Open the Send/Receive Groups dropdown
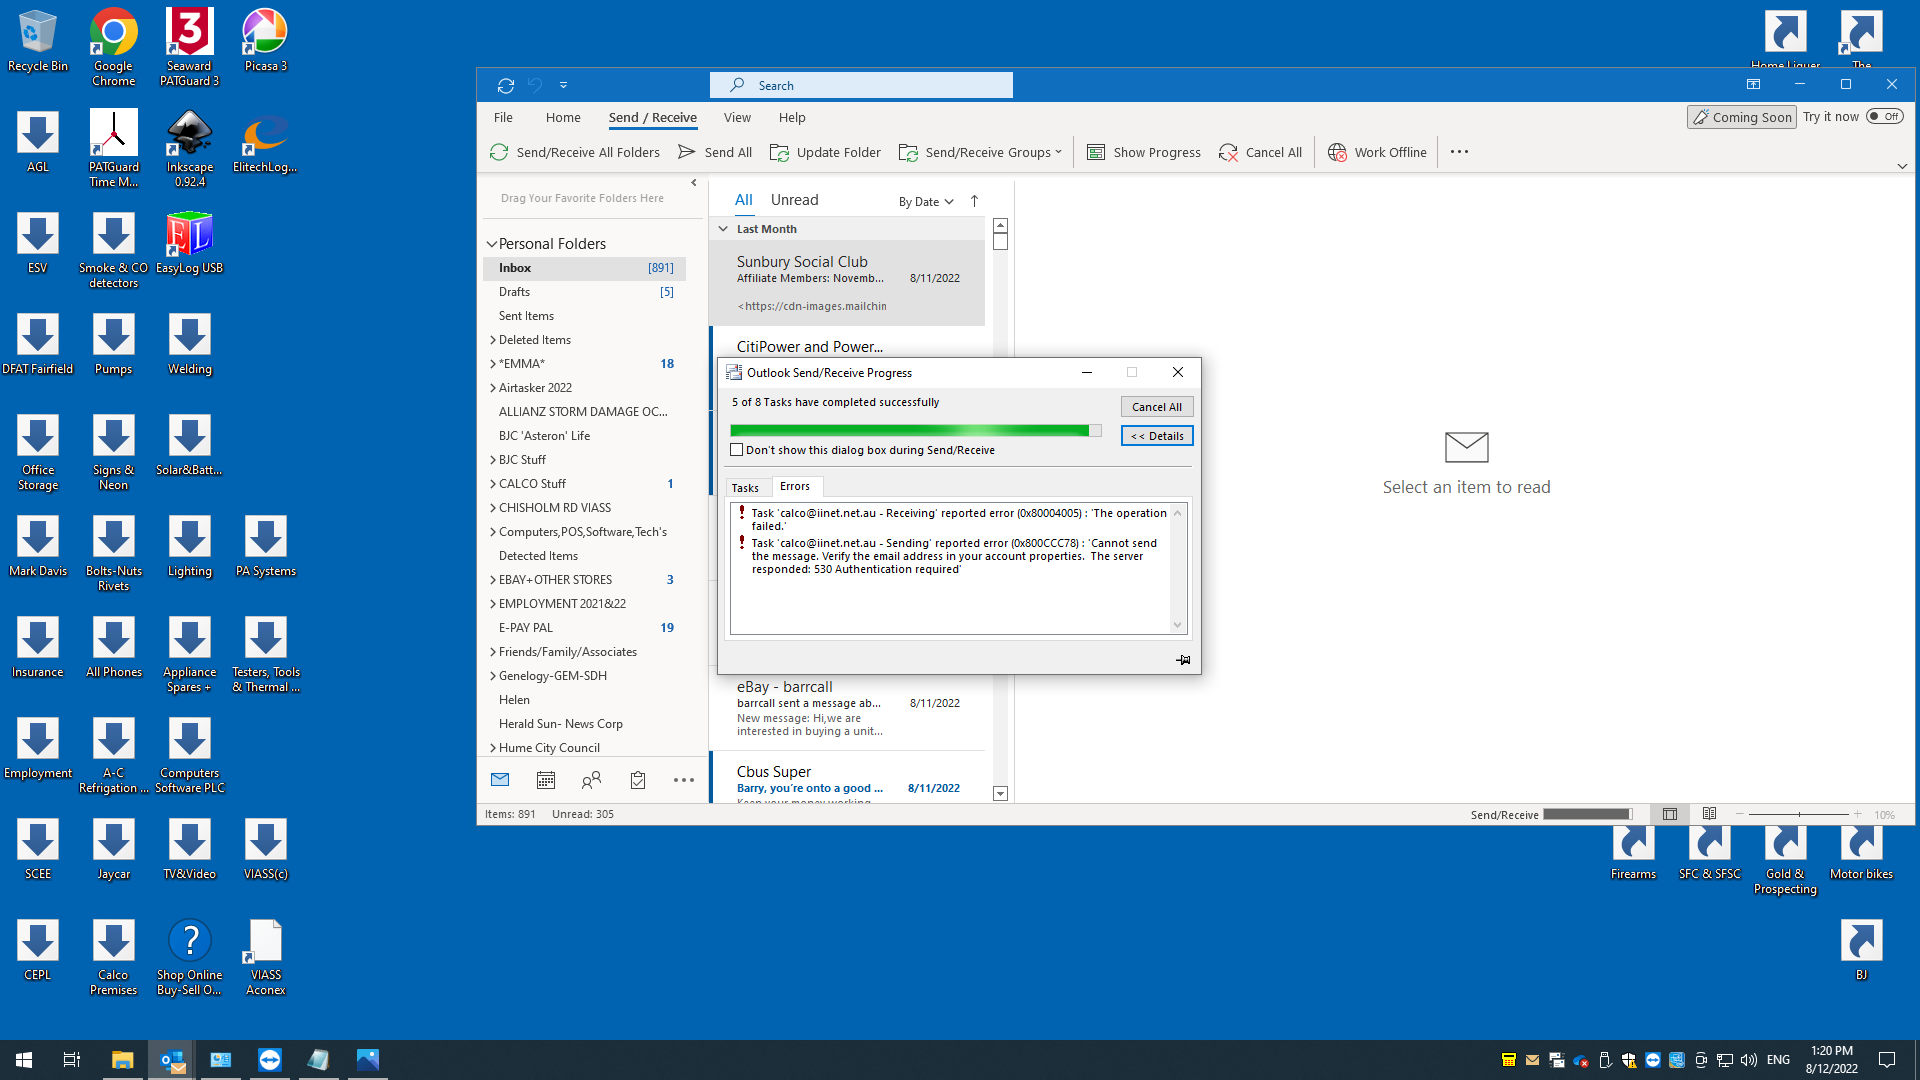 pos(980,152)
